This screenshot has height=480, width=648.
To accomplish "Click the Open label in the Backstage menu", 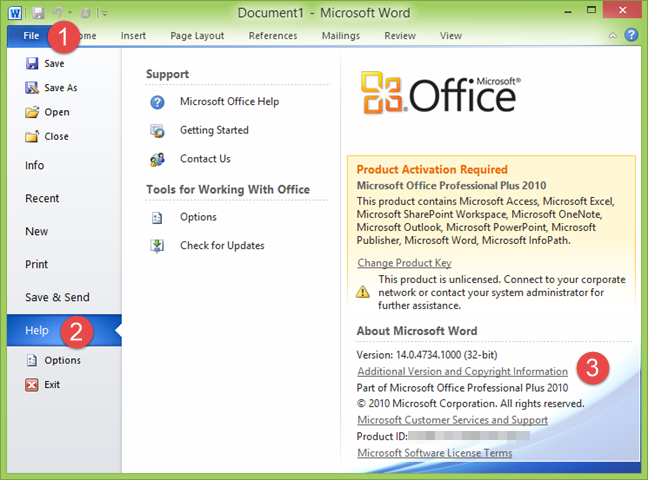I will click(x=57, y=112).
